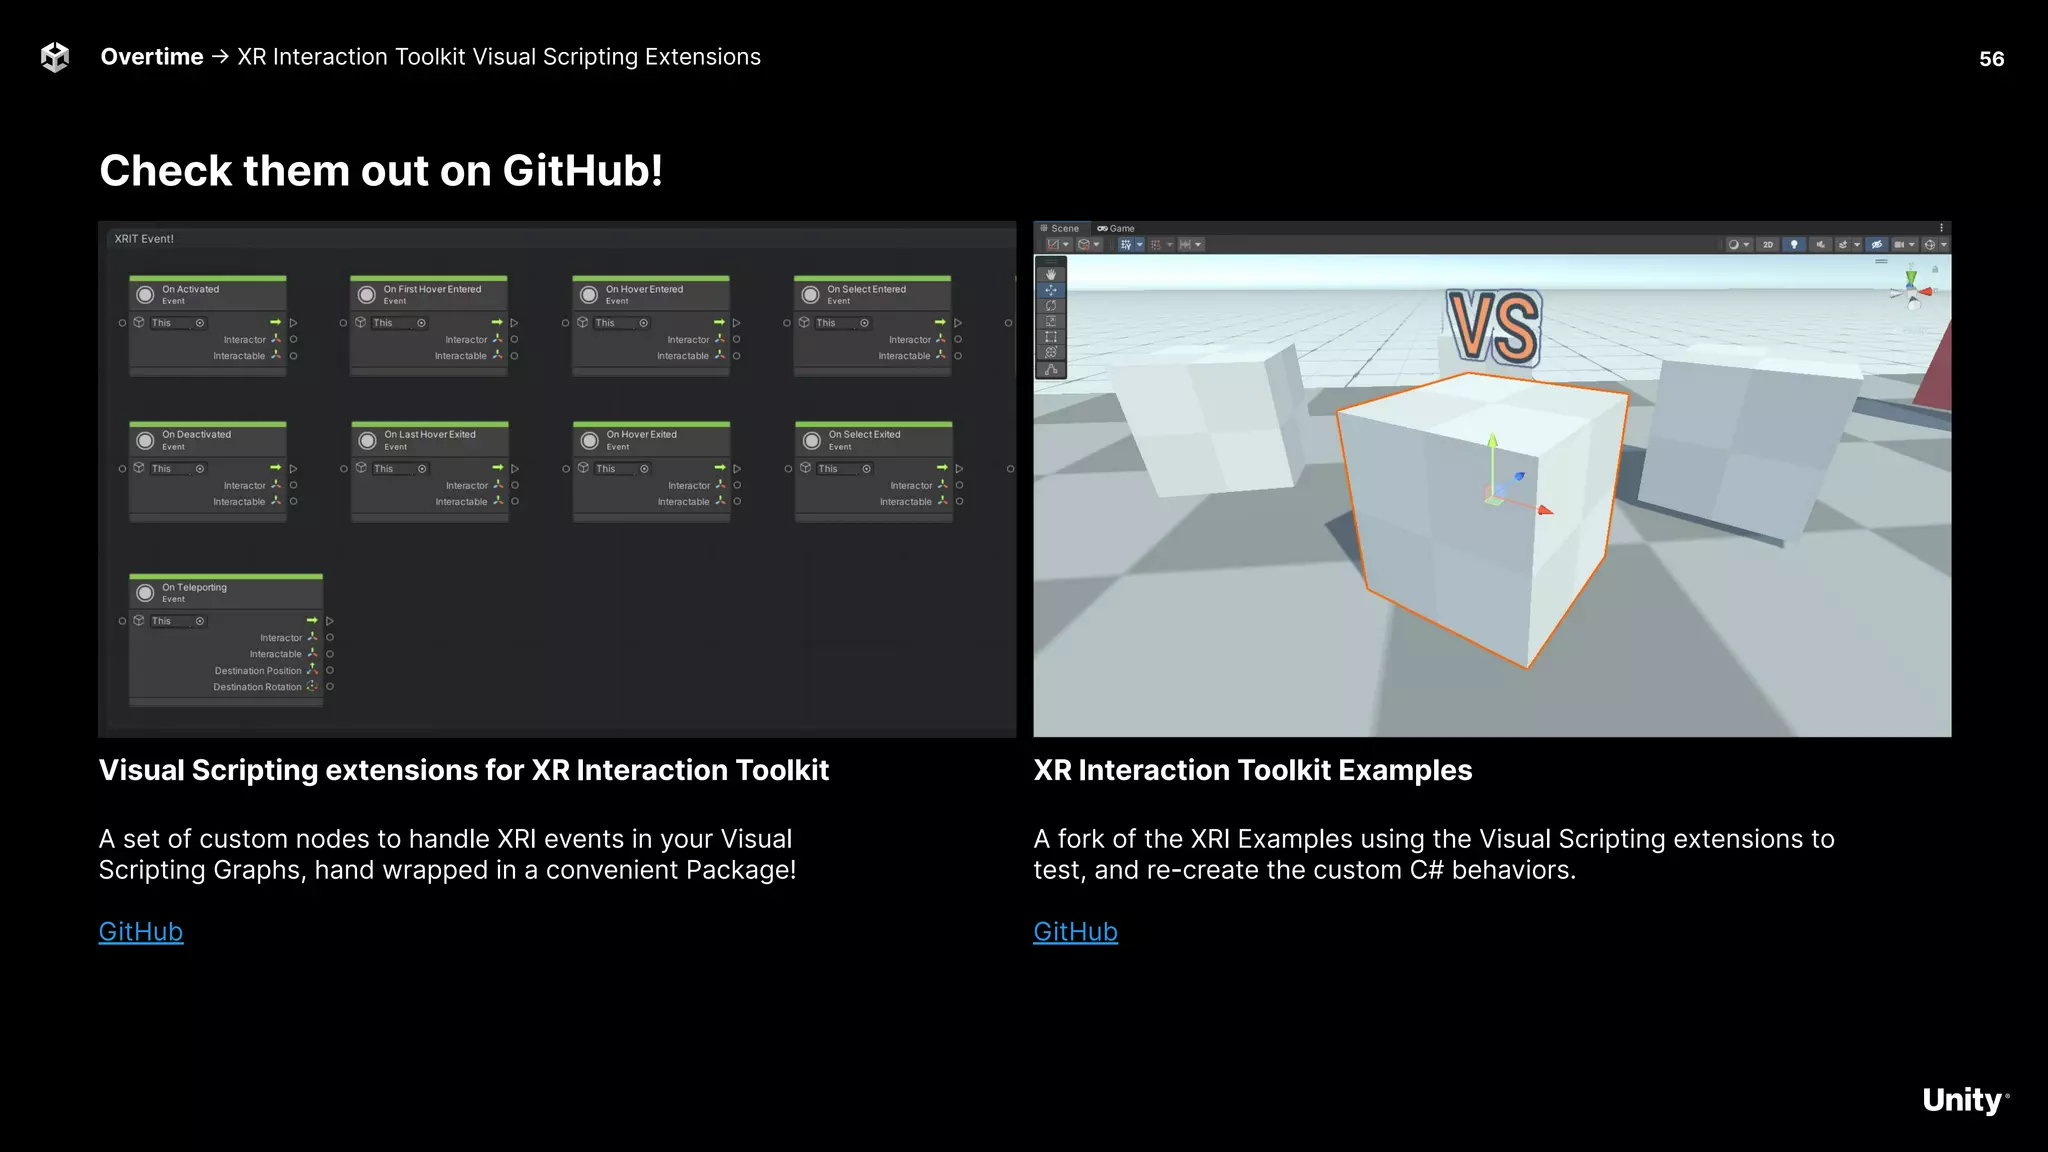Toggle the tool handle pivot mode button
The height and width of the screenshot is (1152, 2048).
1053,244
